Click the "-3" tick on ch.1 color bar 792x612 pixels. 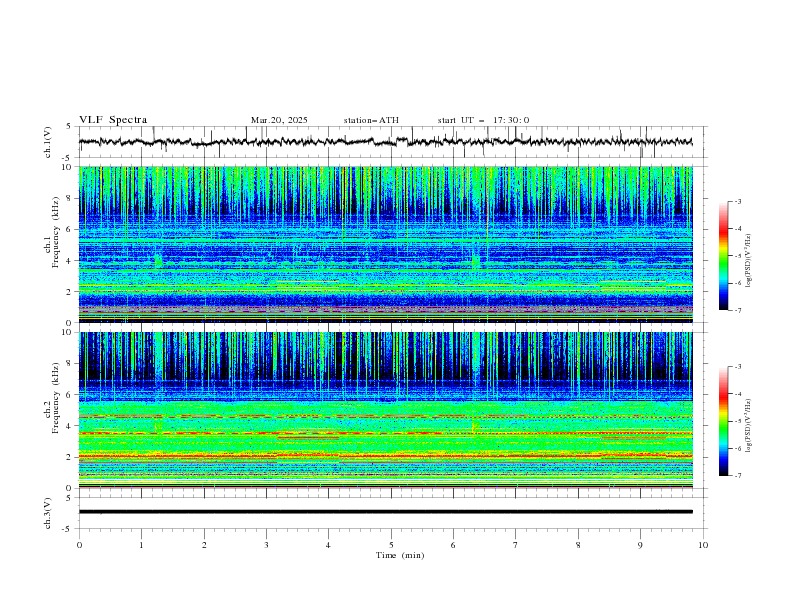(x=737, y=201)
